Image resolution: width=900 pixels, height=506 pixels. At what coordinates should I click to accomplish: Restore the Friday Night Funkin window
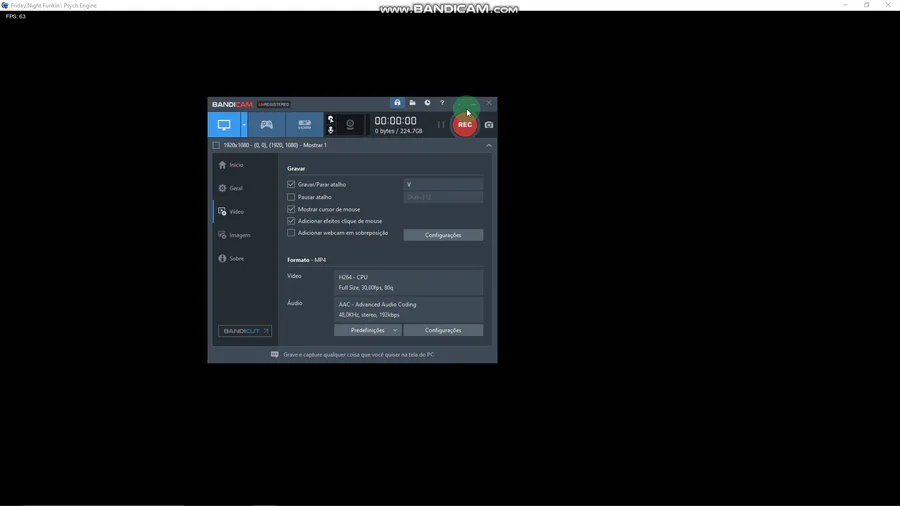tap(867, 5)
